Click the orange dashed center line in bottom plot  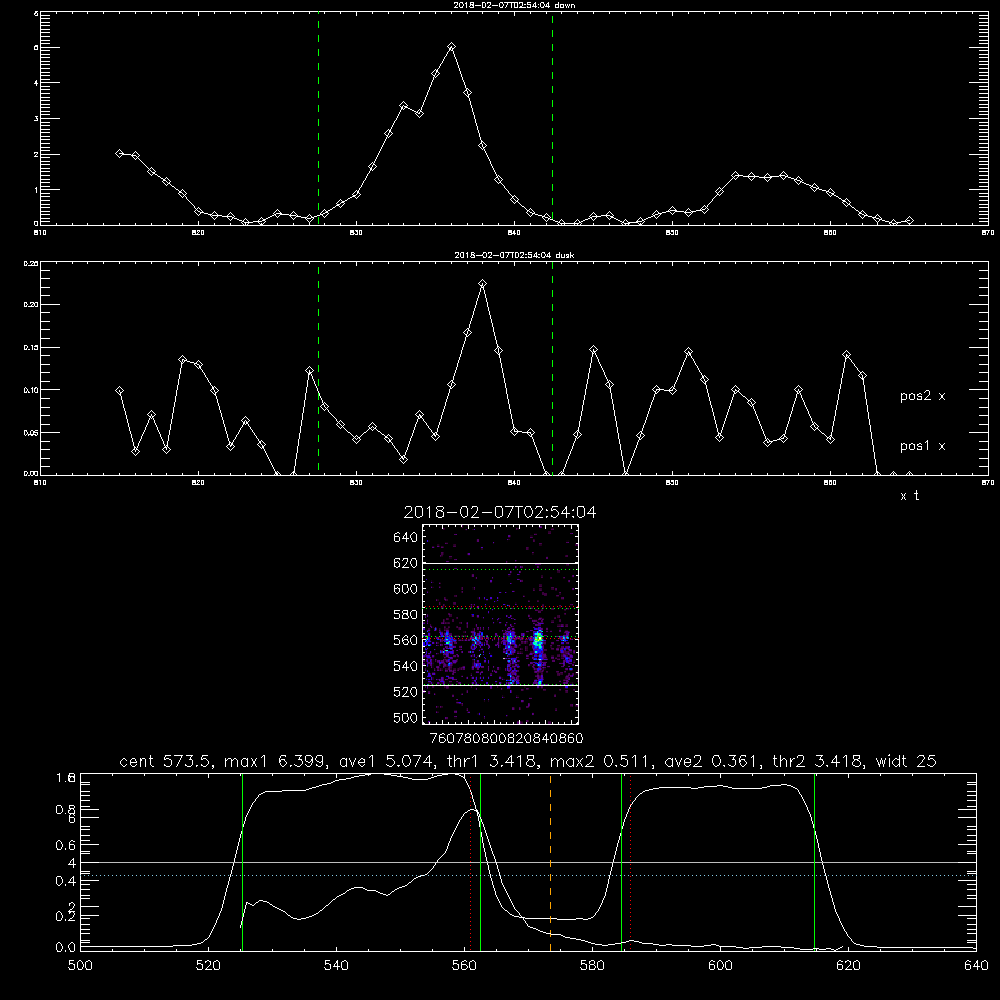[550, 862]
